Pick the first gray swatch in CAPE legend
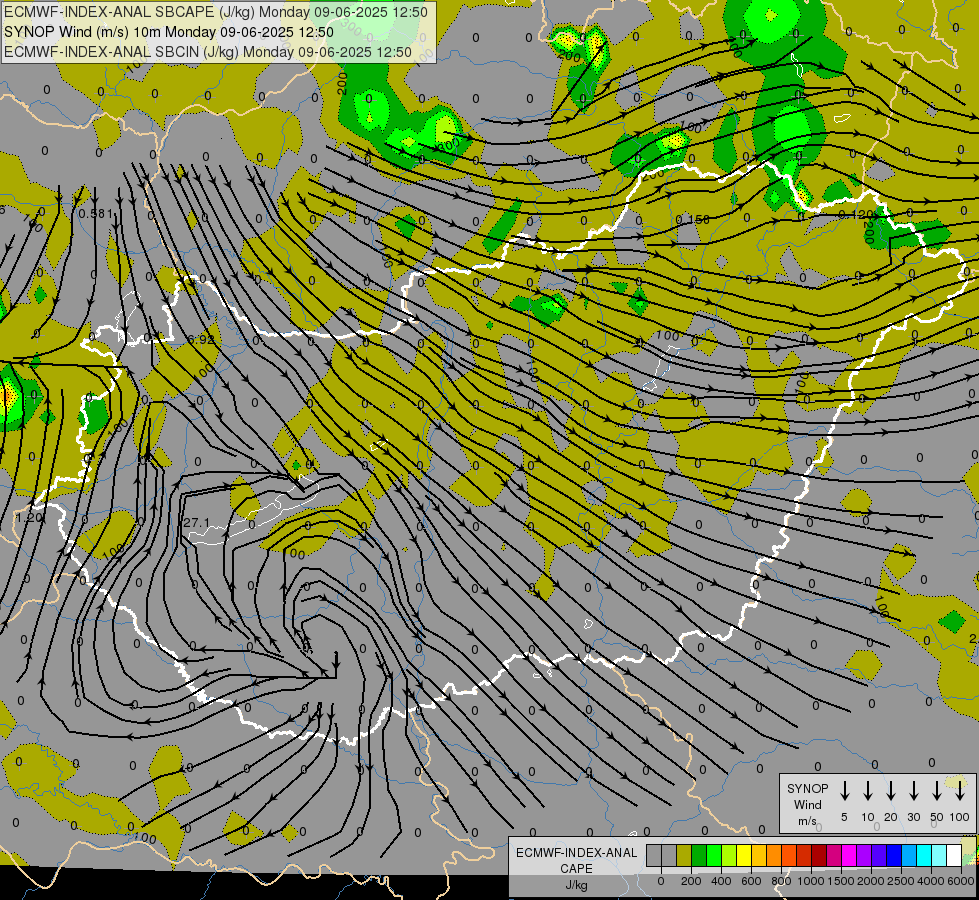Screen dimensions: 979x900 654,855
